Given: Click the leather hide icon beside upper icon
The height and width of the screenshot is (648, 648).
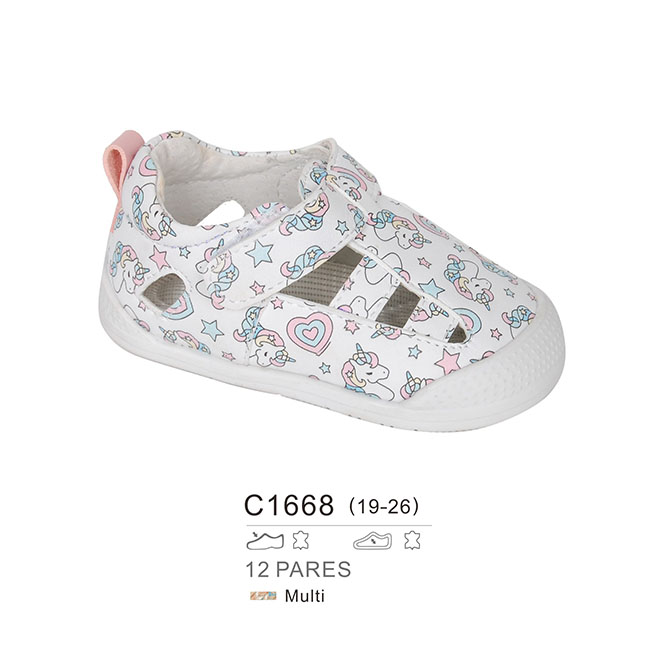Looking at the screenshot, I should coord(300,540).
